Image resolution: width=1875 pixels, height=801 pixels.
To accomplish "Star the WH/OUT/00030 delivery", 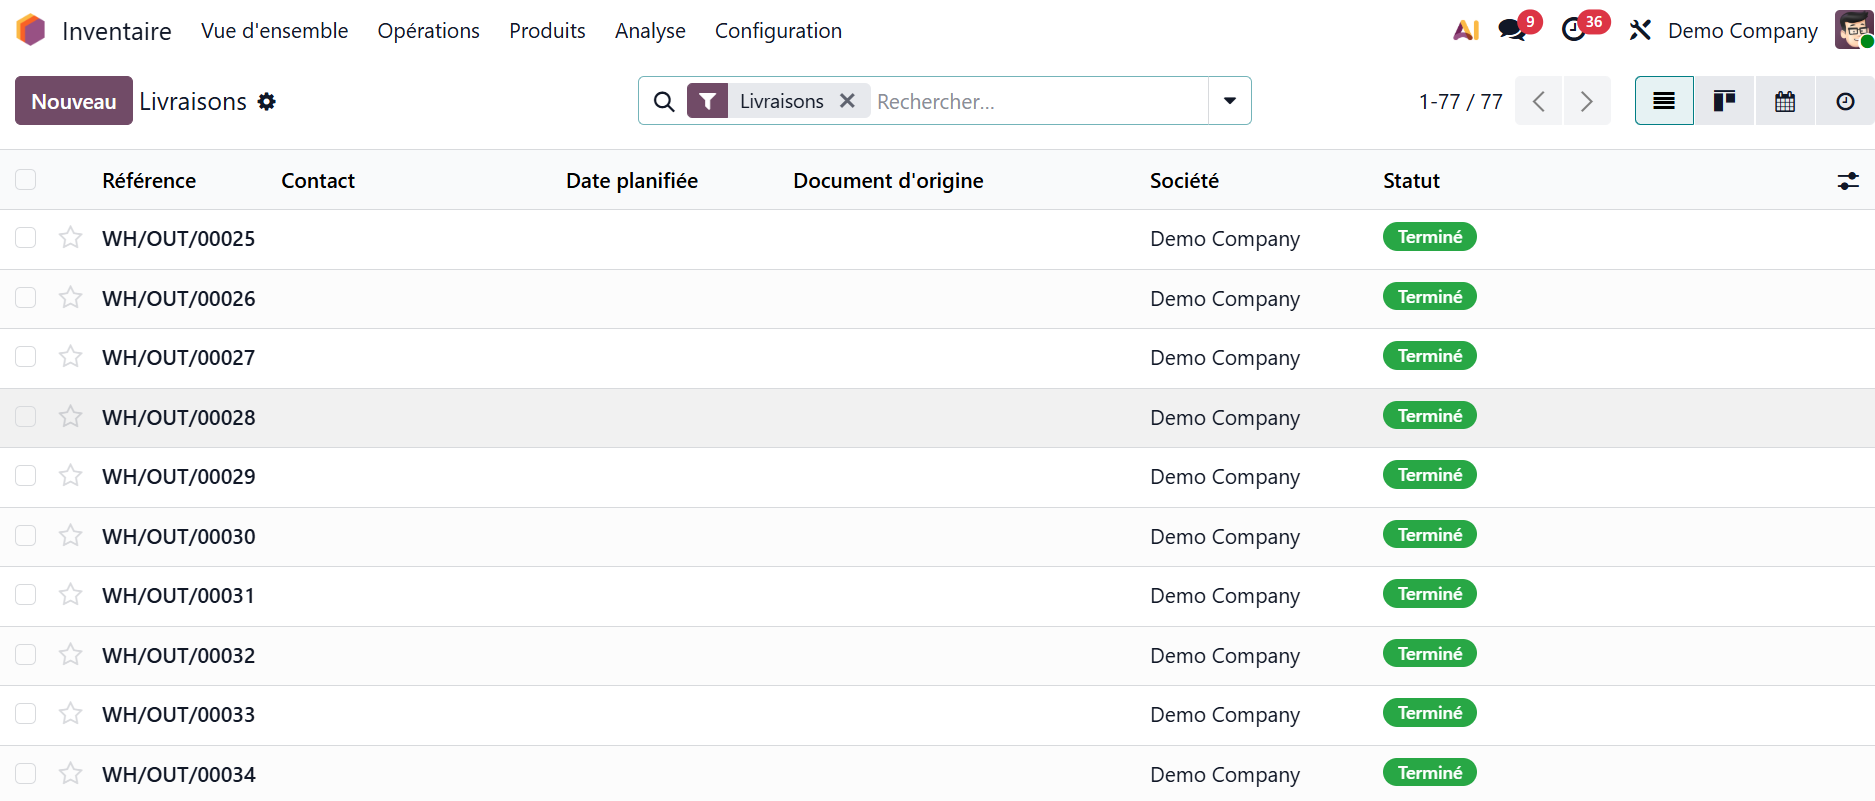I will pyautogui.click(x=70, y=536).
